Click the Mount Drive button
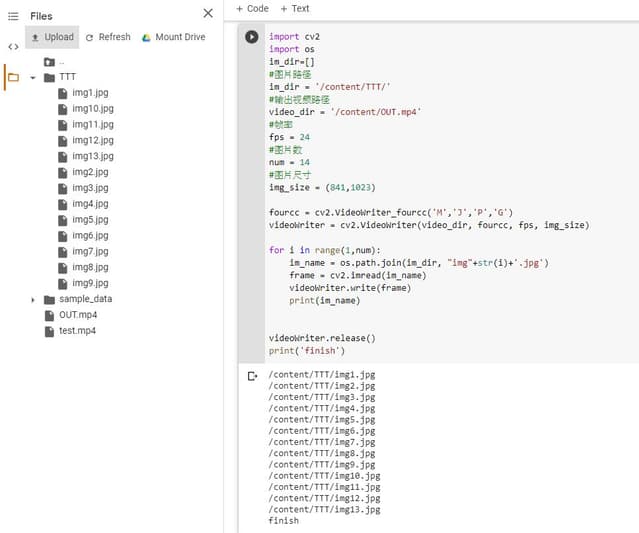Viewport: 639px width, 533px height. click(x=172, y=37)
